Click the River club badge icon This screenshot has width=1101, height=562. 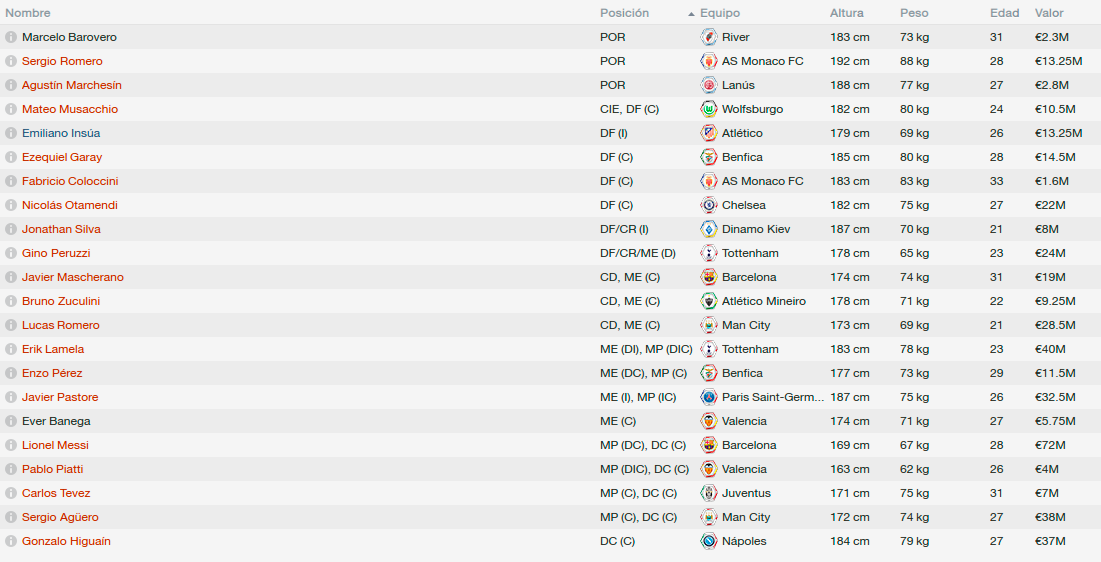(x=708, y=37)
